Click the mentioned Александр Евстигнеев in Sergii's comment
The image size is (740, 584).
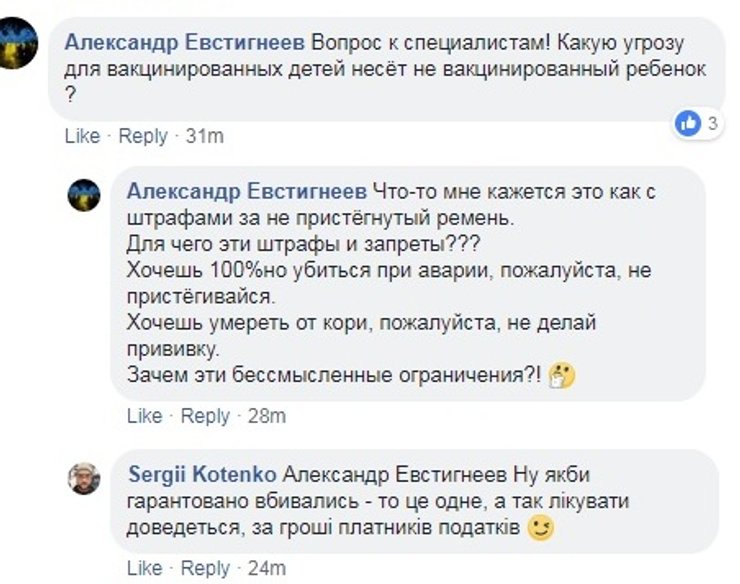coord(396,473)
